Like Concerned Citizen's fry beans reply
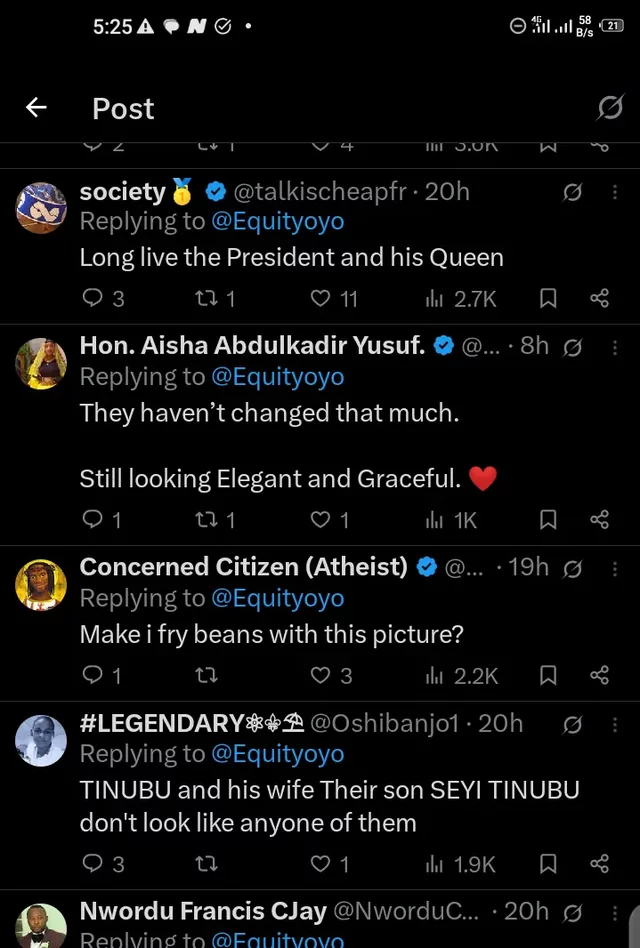 320,676
